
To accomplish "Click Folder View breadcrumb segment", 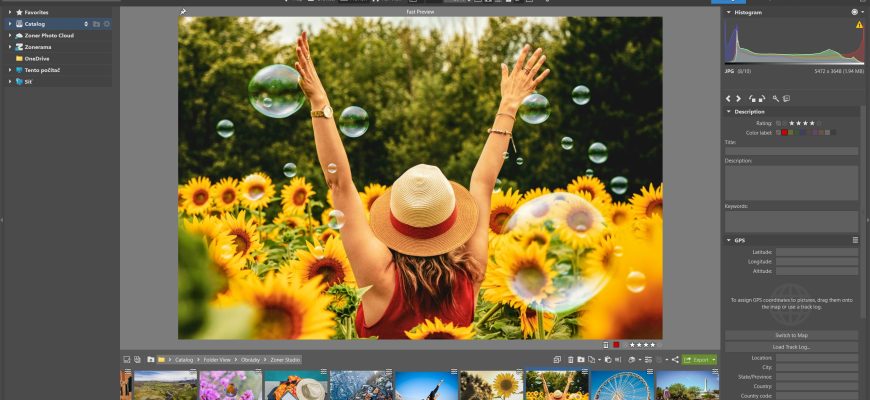I will point(217,360).
